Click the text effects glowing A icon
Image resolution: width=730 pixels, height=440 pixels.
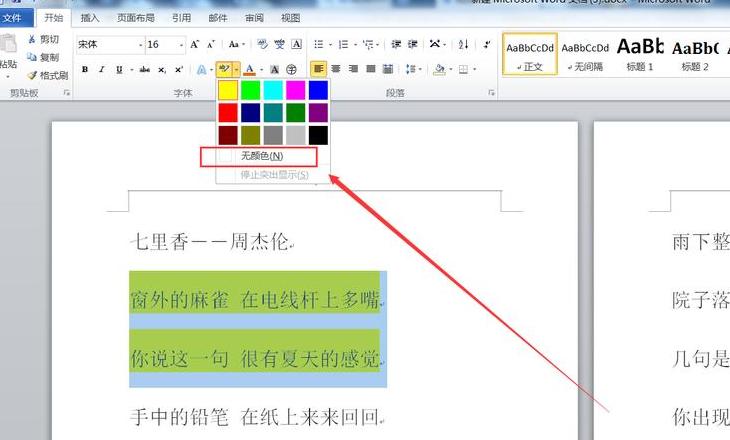[x=201, y=69]
